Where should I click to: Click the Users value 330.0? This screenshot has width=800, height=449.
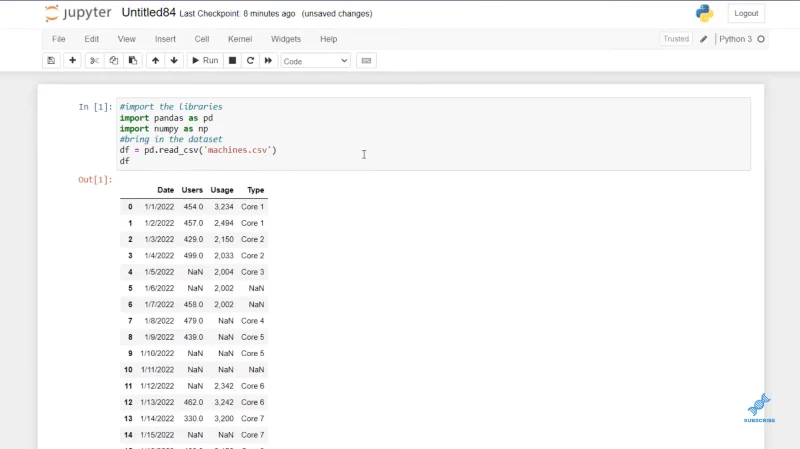coord(193,418)
